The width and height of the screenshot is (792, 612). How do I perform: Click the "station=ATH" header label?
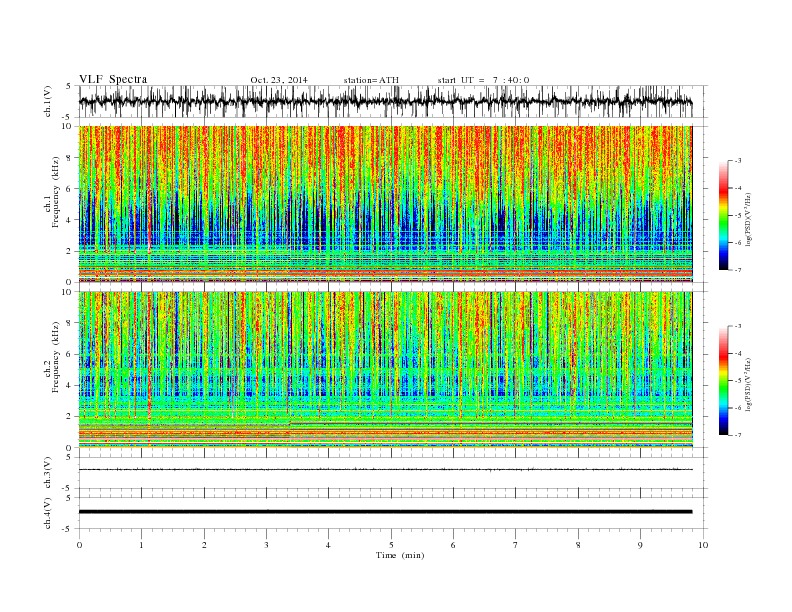coord(371,80)
